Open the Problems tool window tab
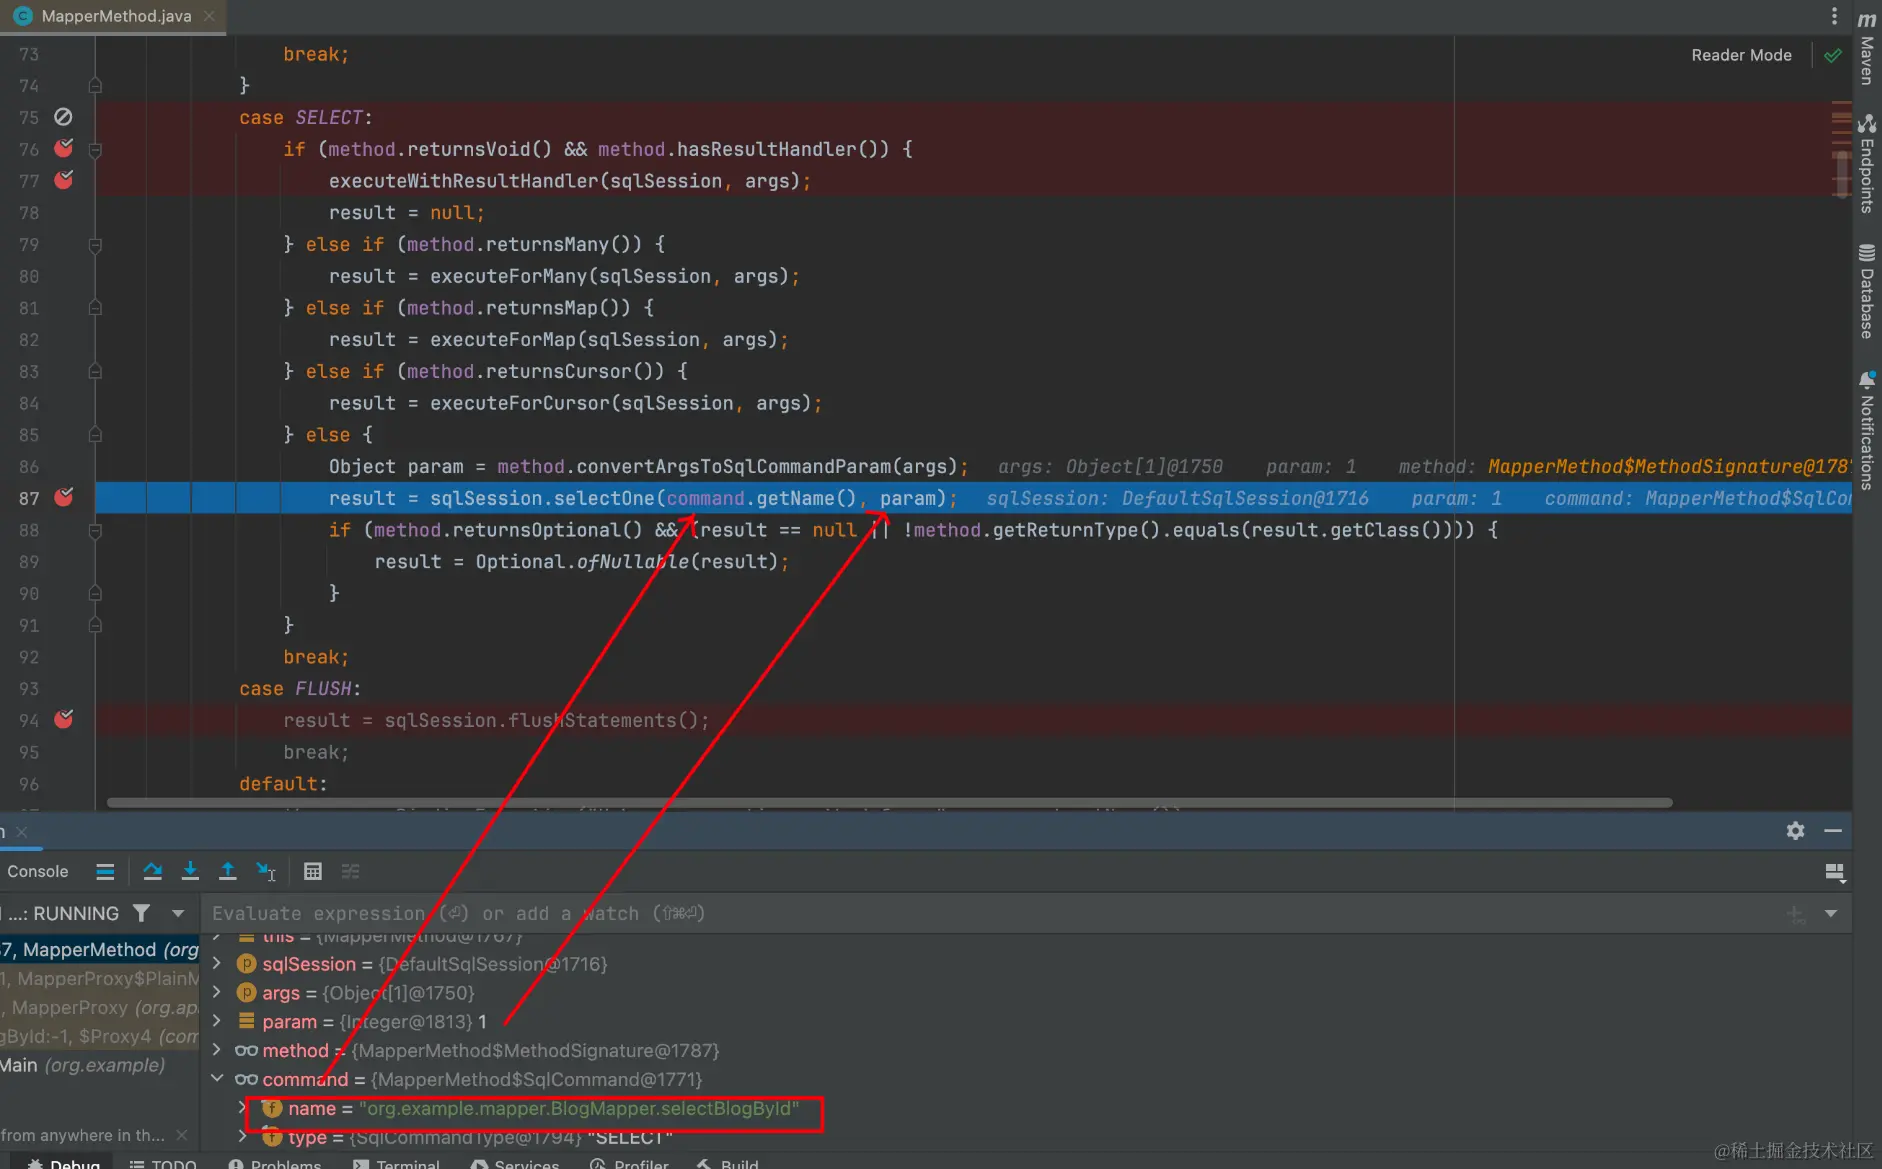 (x=275, y=1164)
